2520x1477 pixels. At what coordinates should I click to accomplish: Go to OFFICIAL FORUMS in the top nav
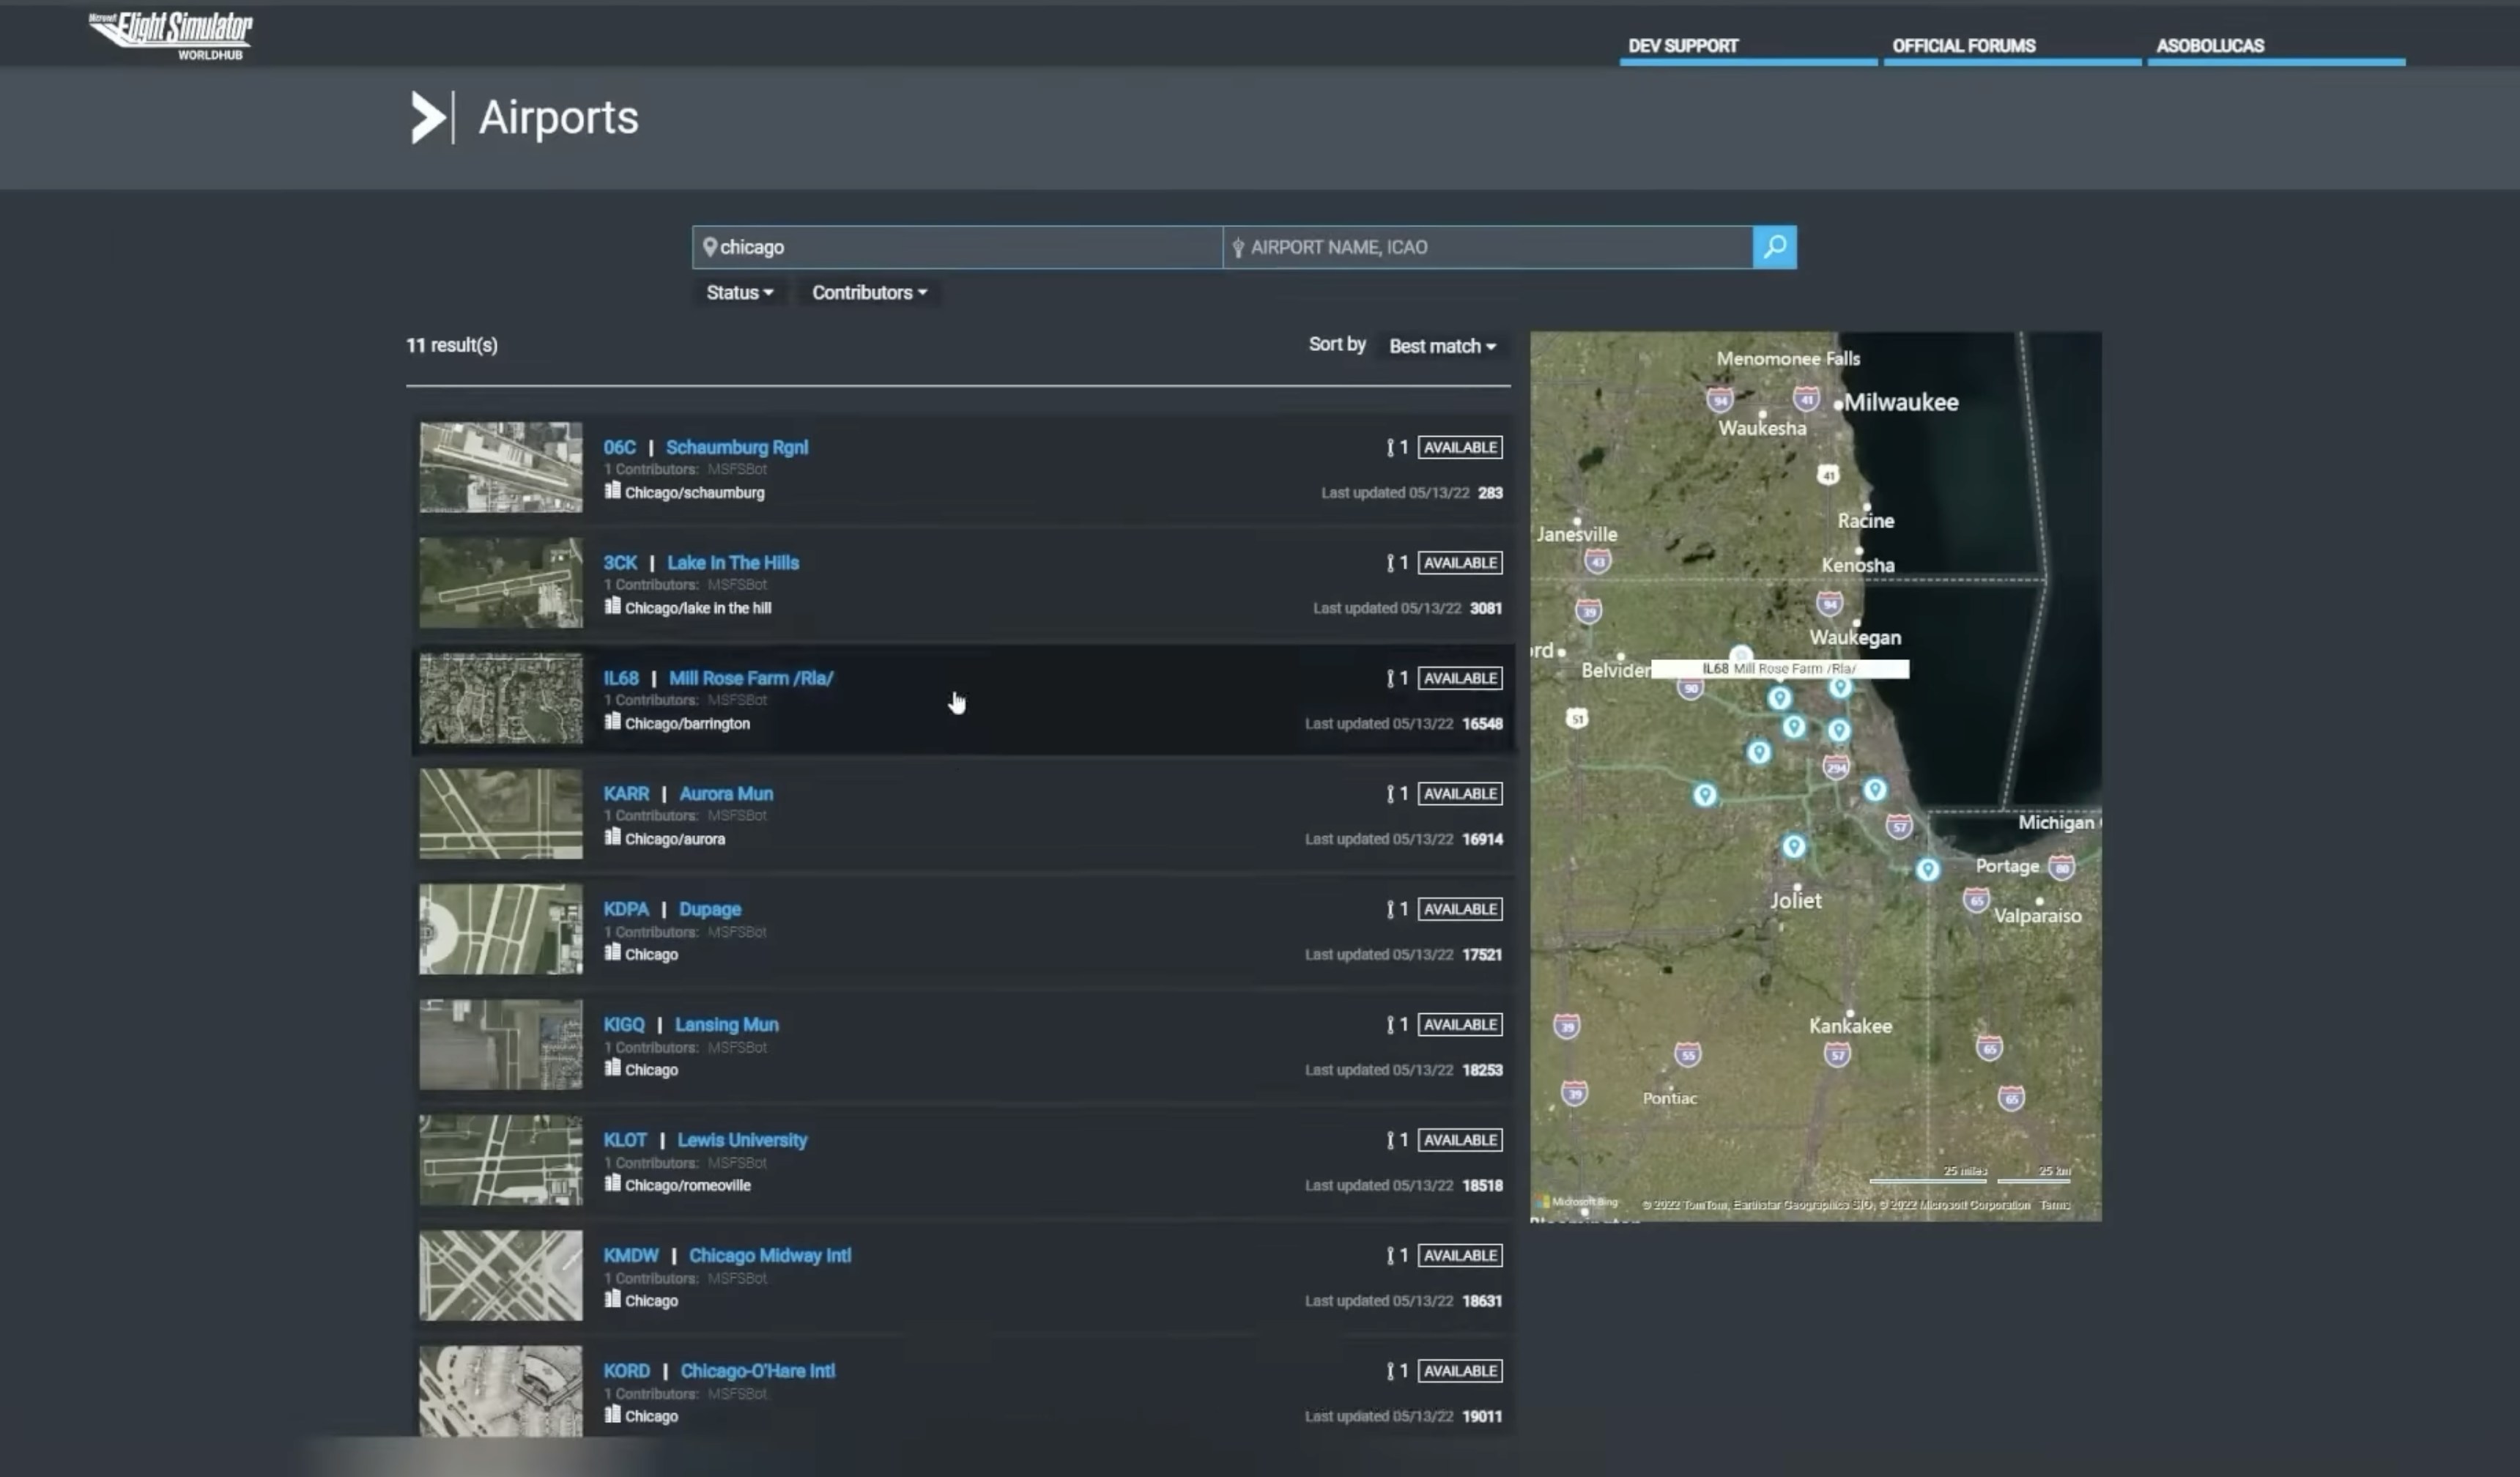pyautogui.click(x=1963, y=46)
